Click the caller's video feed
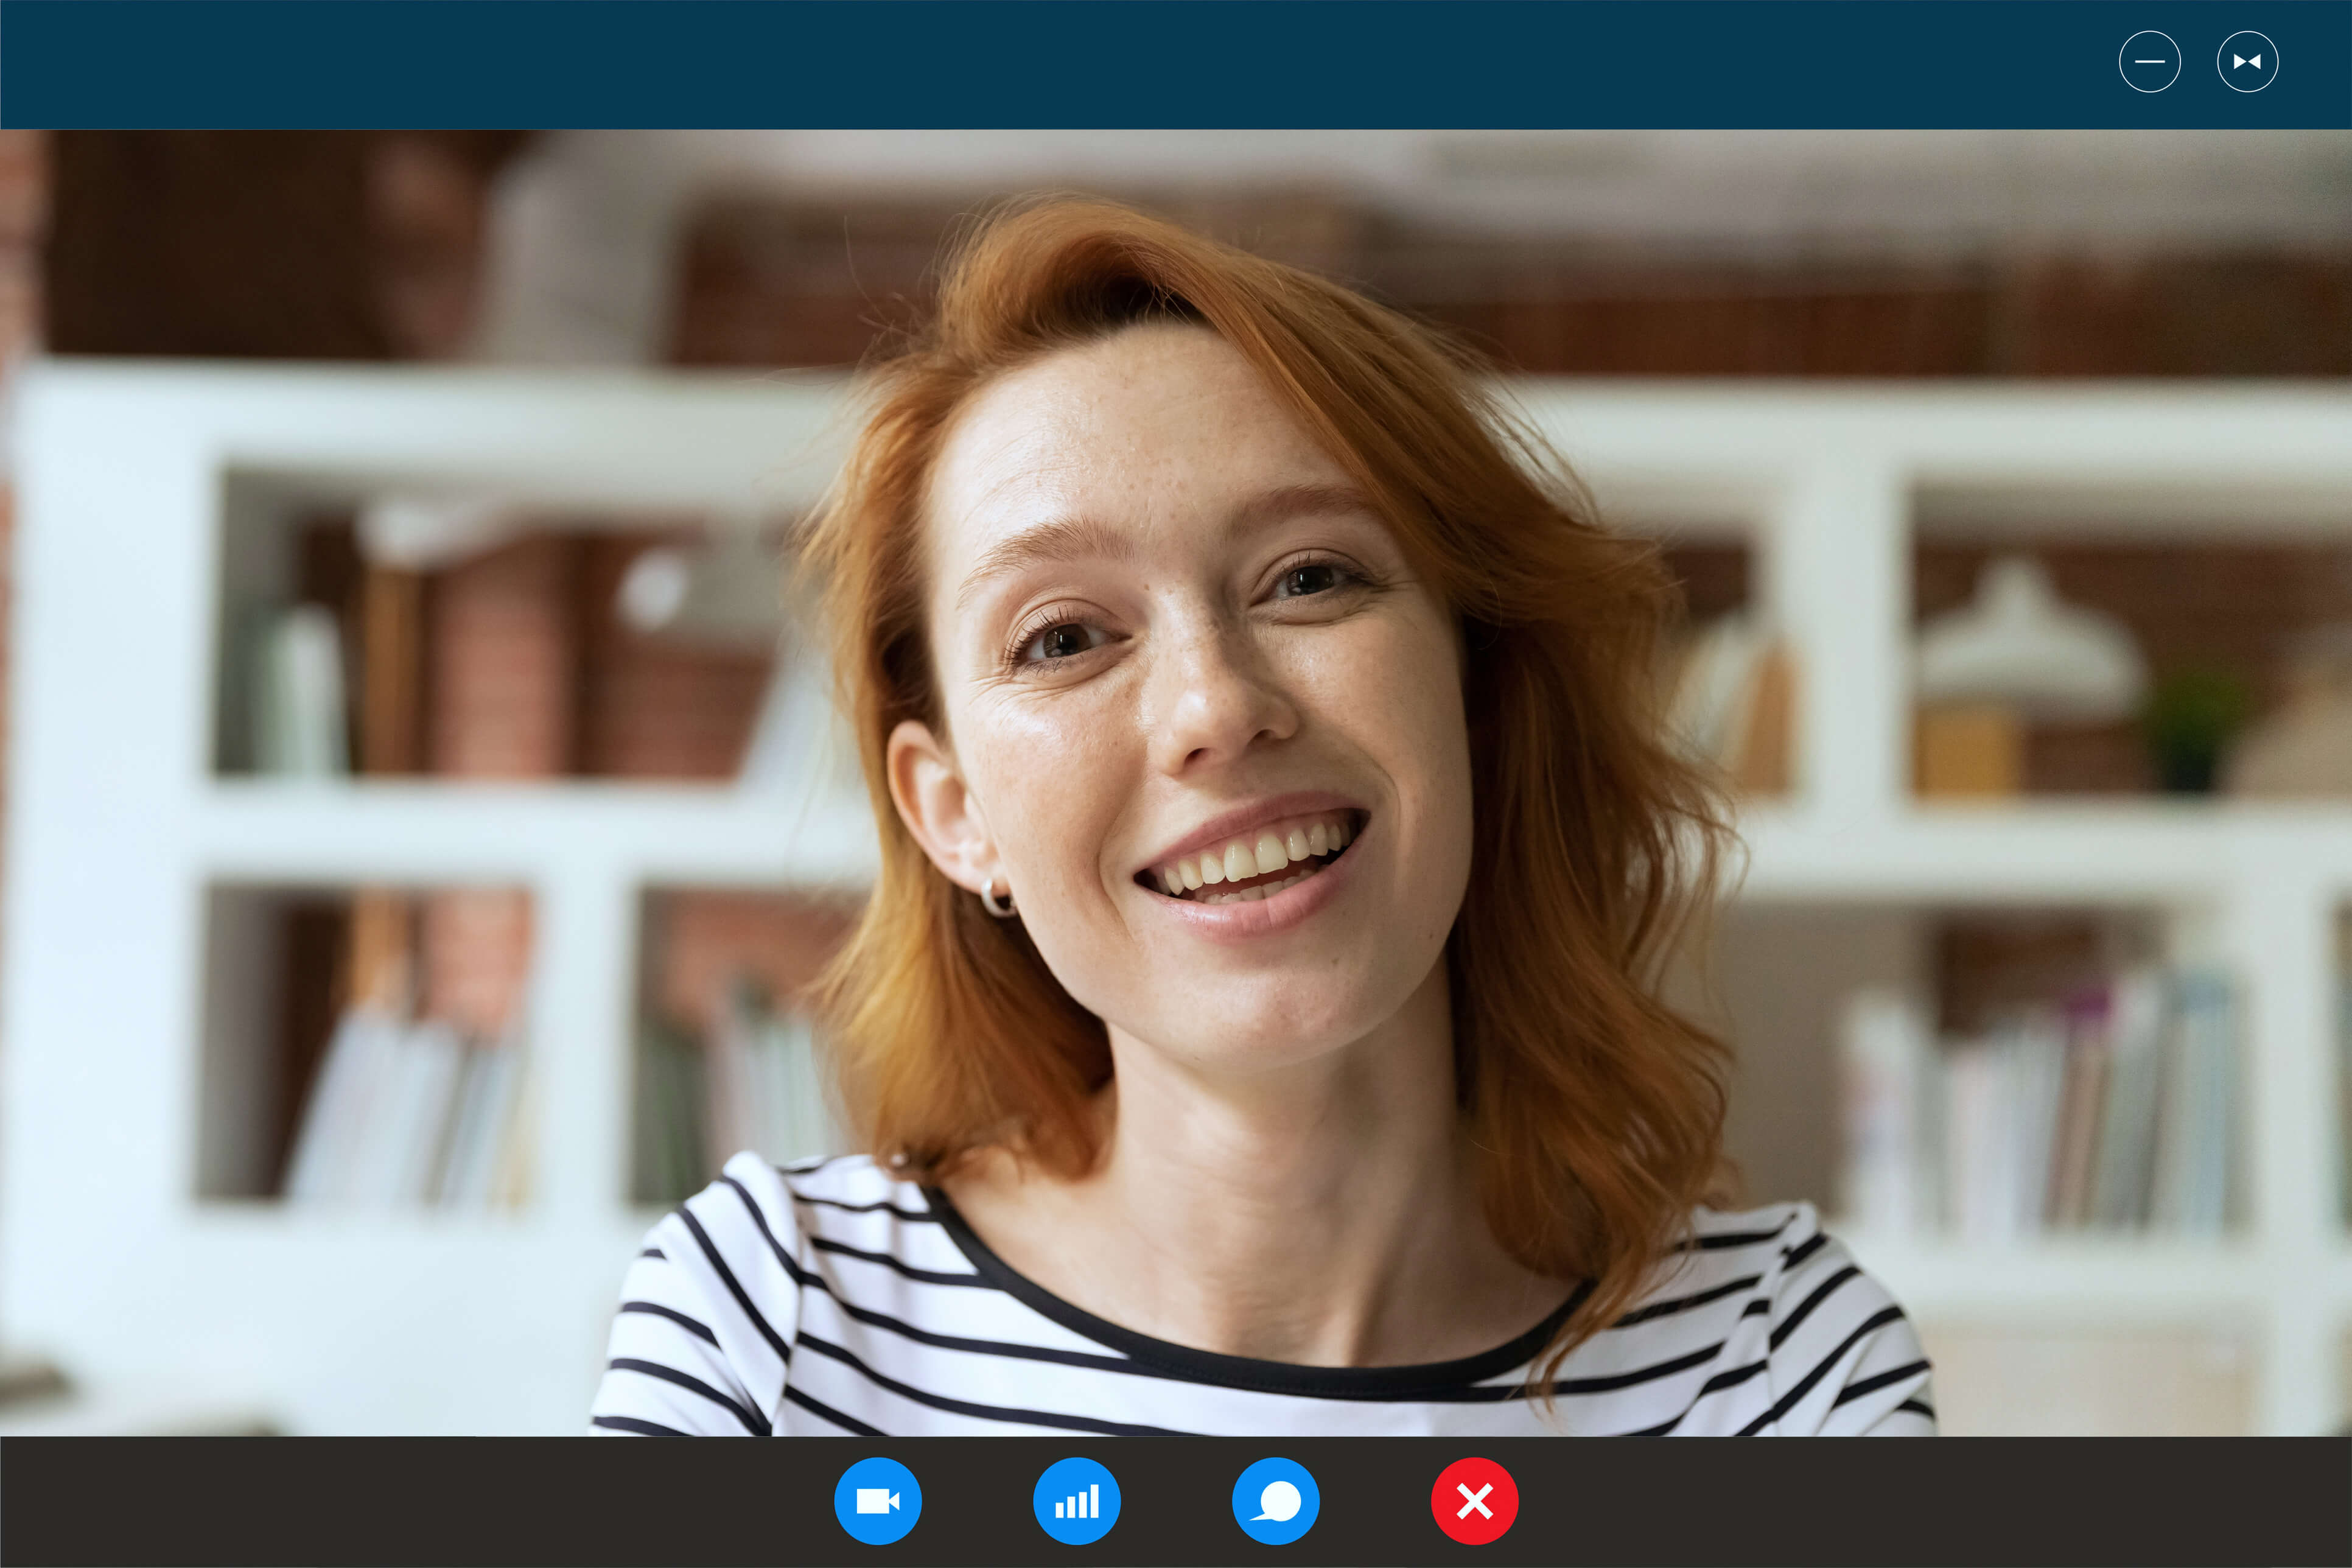The height and width of the screenshot is (1568, 2352). pyautogui.click(x=1200, y=700)
